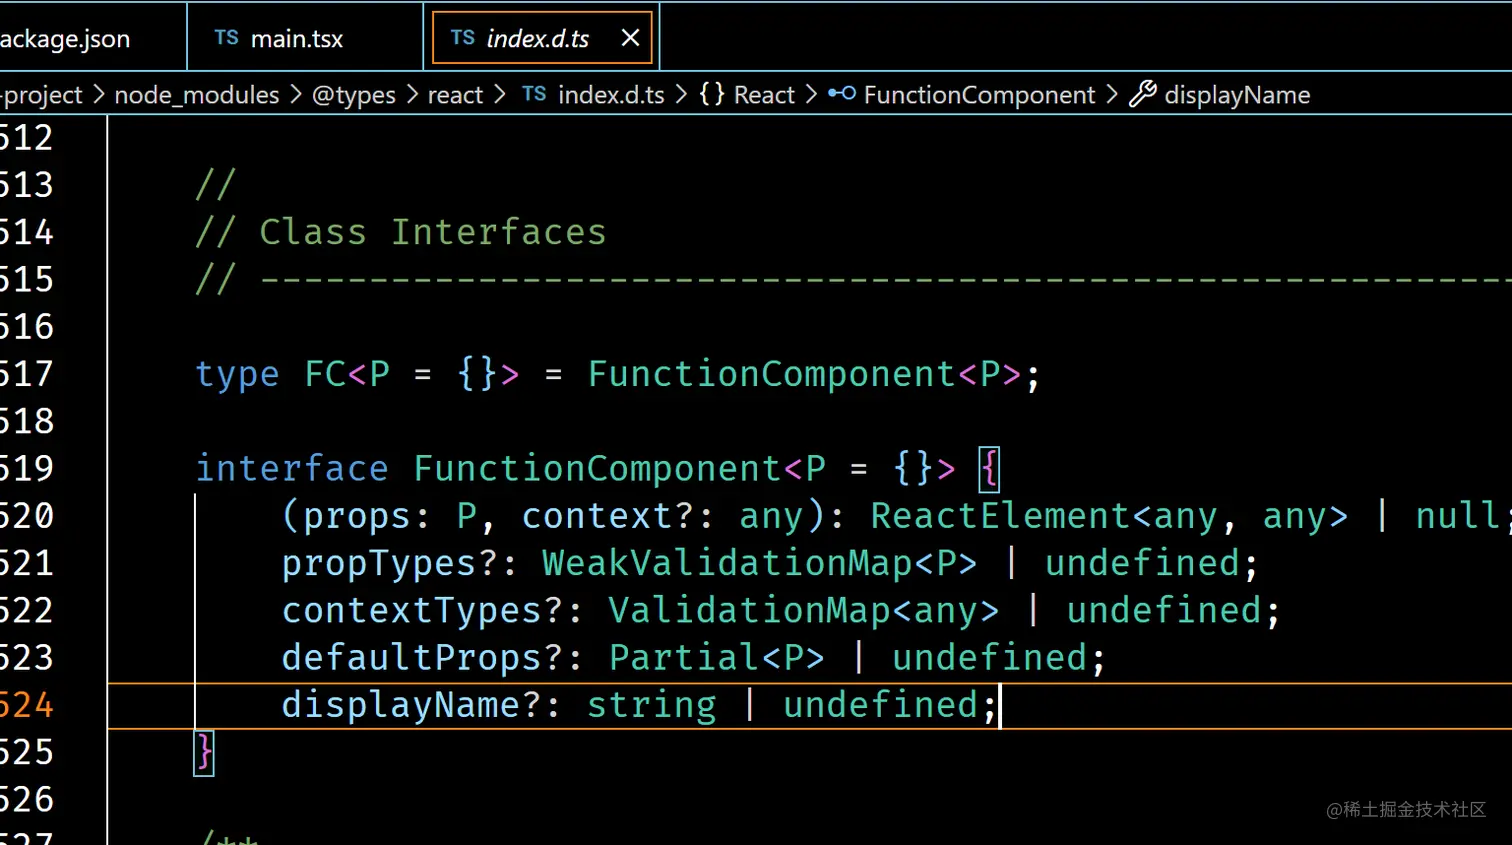Switch to the main.tsx tab
Image resolution: width=1512 pixels, height=845 pixels.
pyautogui.click(x=304, y=38)
